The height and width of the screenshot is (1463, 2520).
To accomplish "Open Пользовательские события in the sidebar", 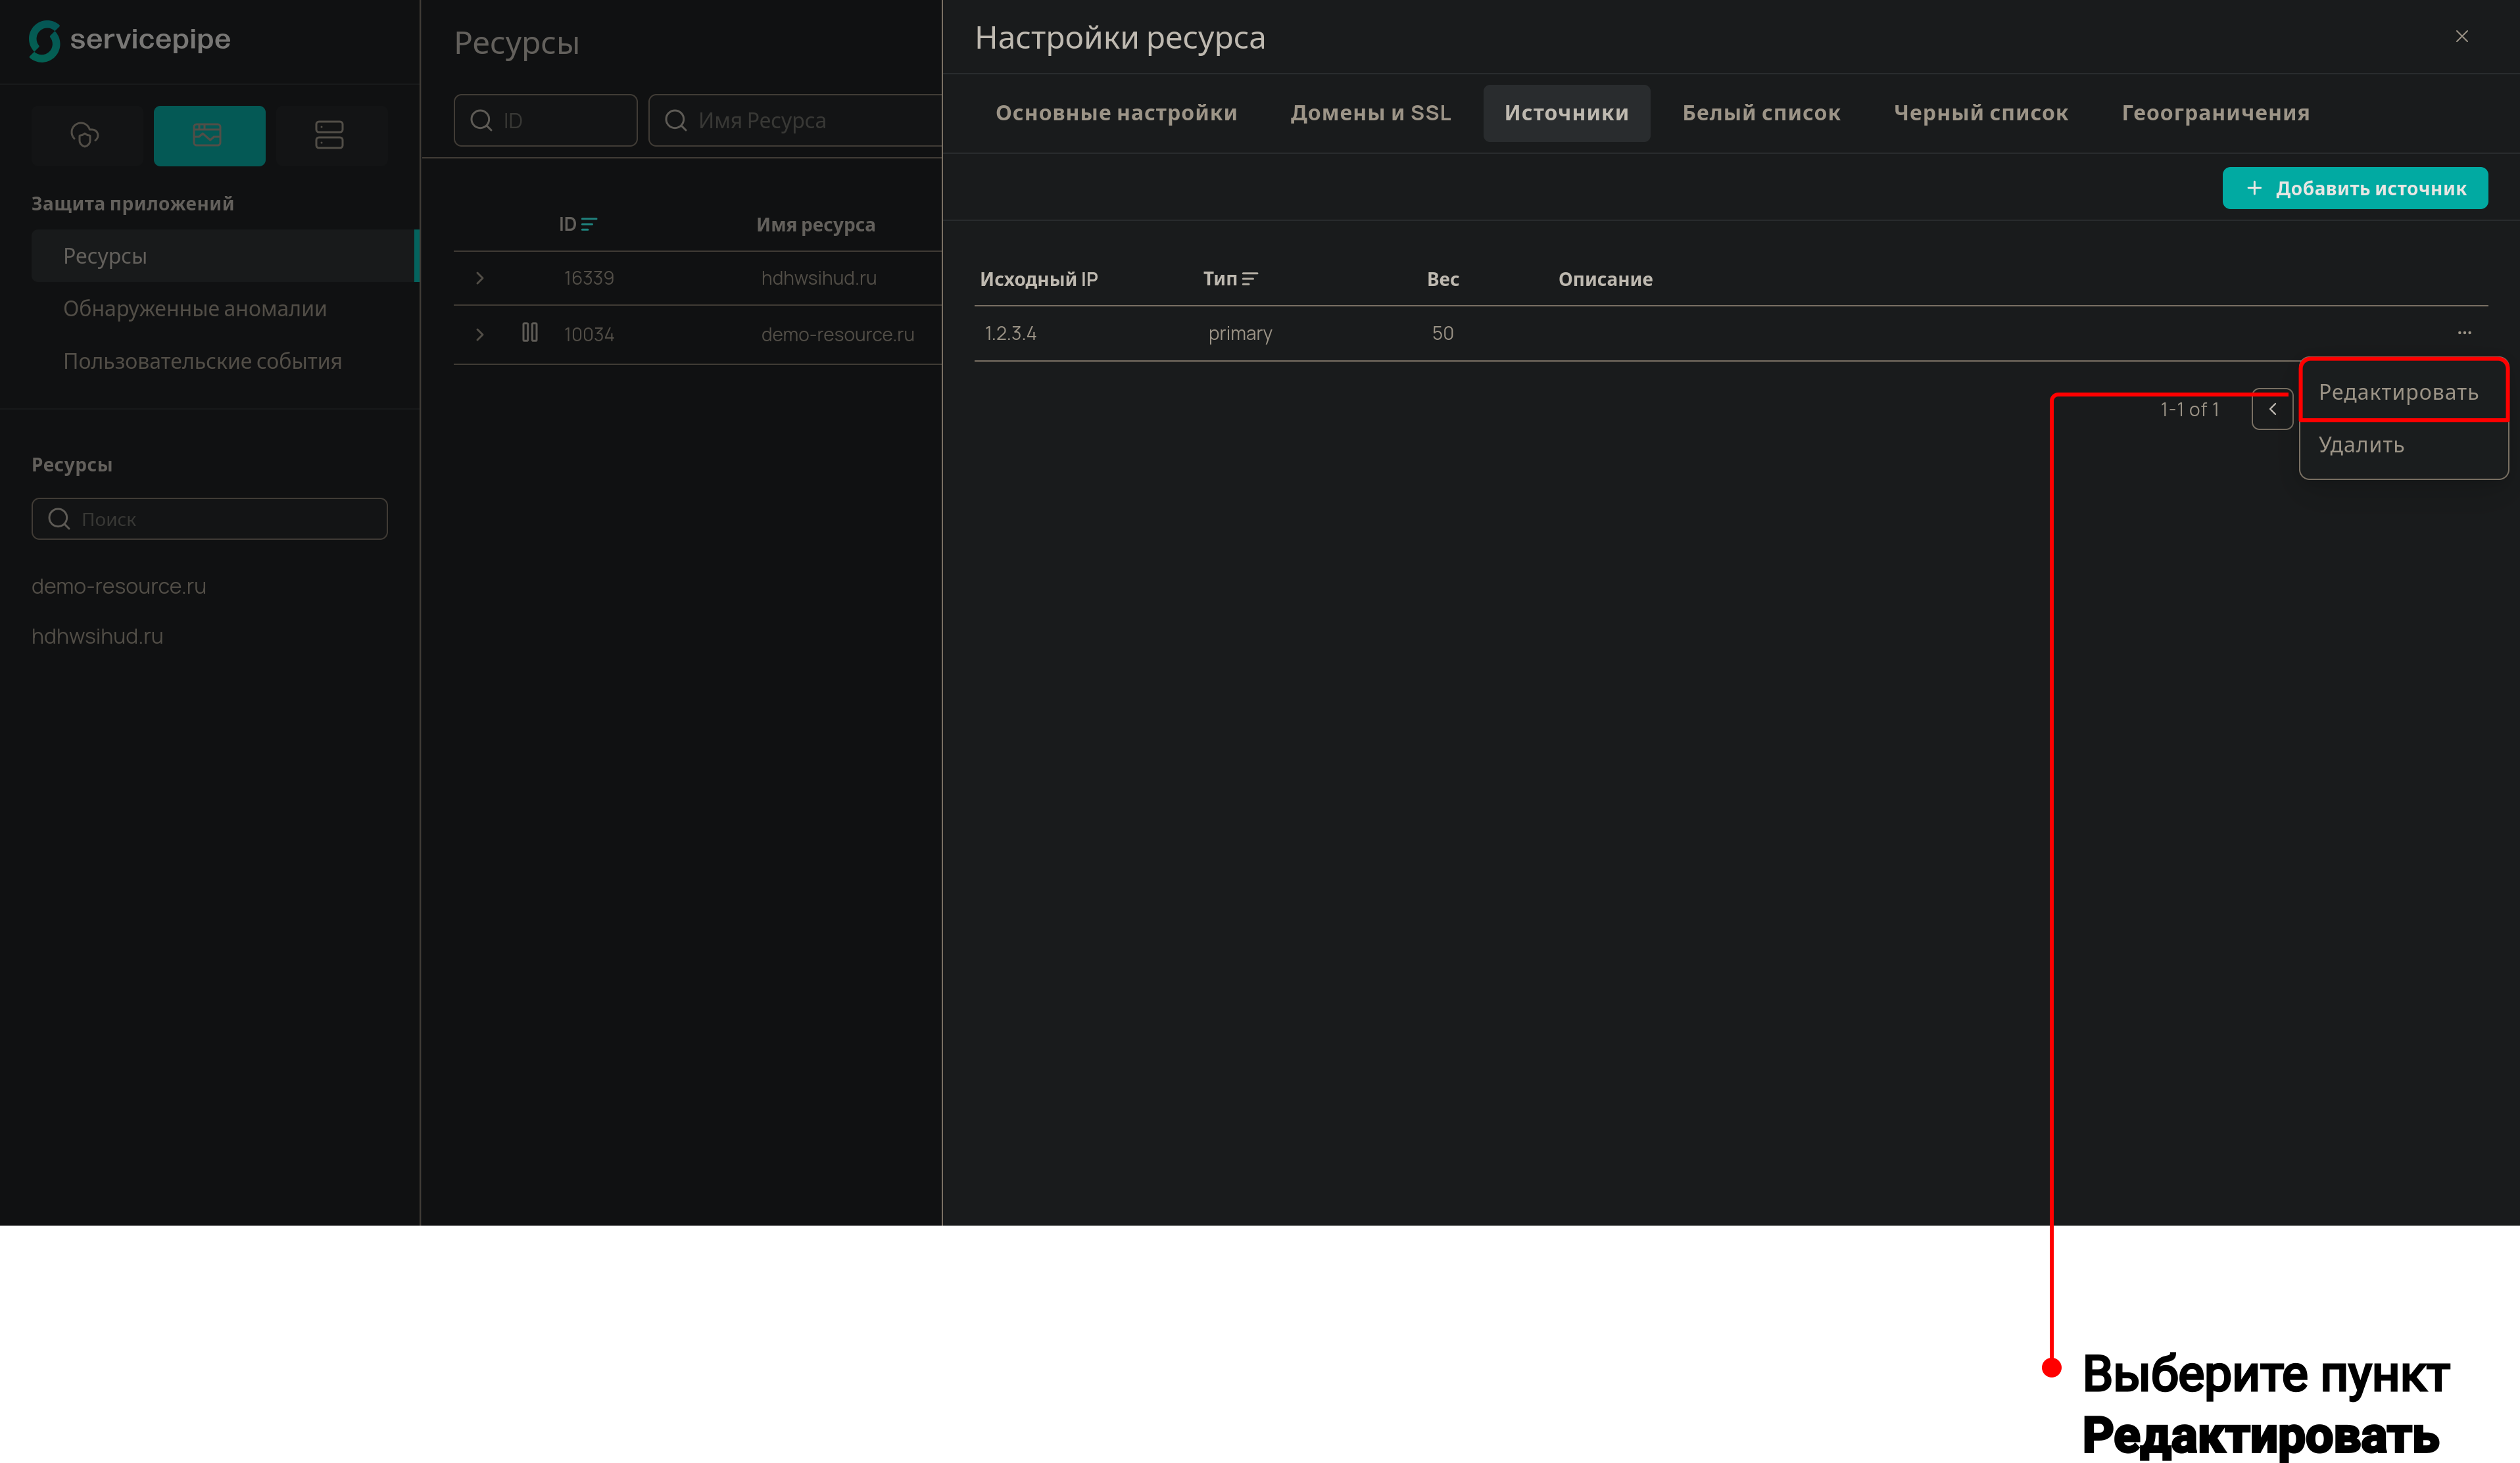I will (x=202, y=361).
